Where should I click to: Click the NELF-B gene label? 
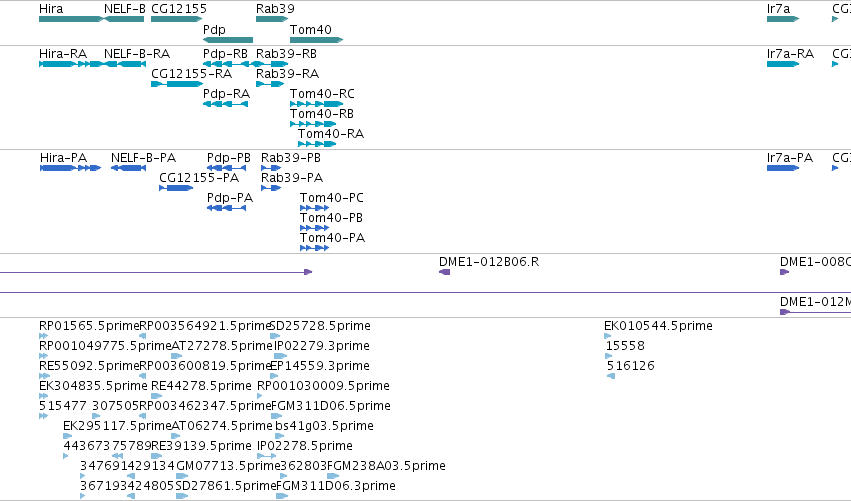click(125, 9)
